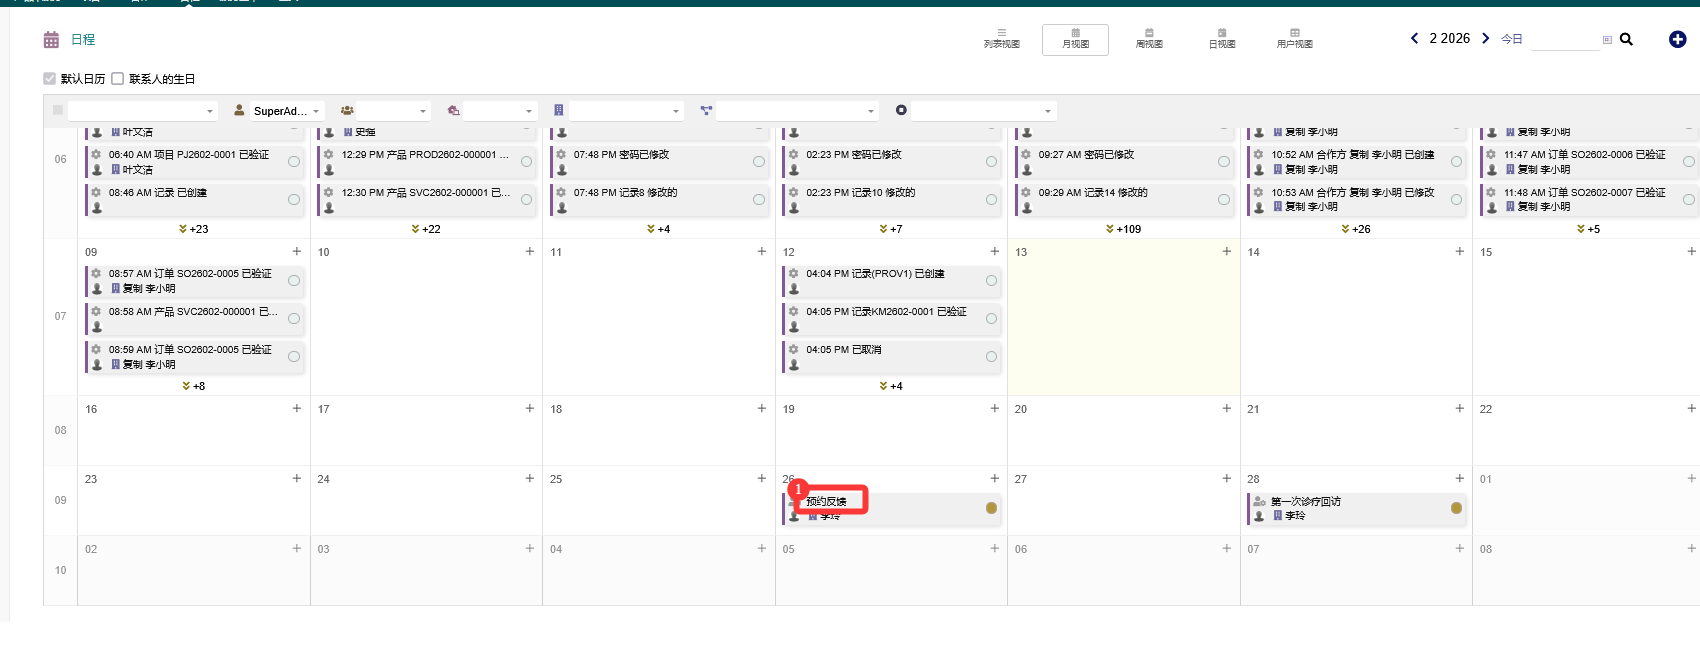Open the 第一次诊疗回访 event
This screenshot has width=1700, height=653.
tap(1305, 501)
